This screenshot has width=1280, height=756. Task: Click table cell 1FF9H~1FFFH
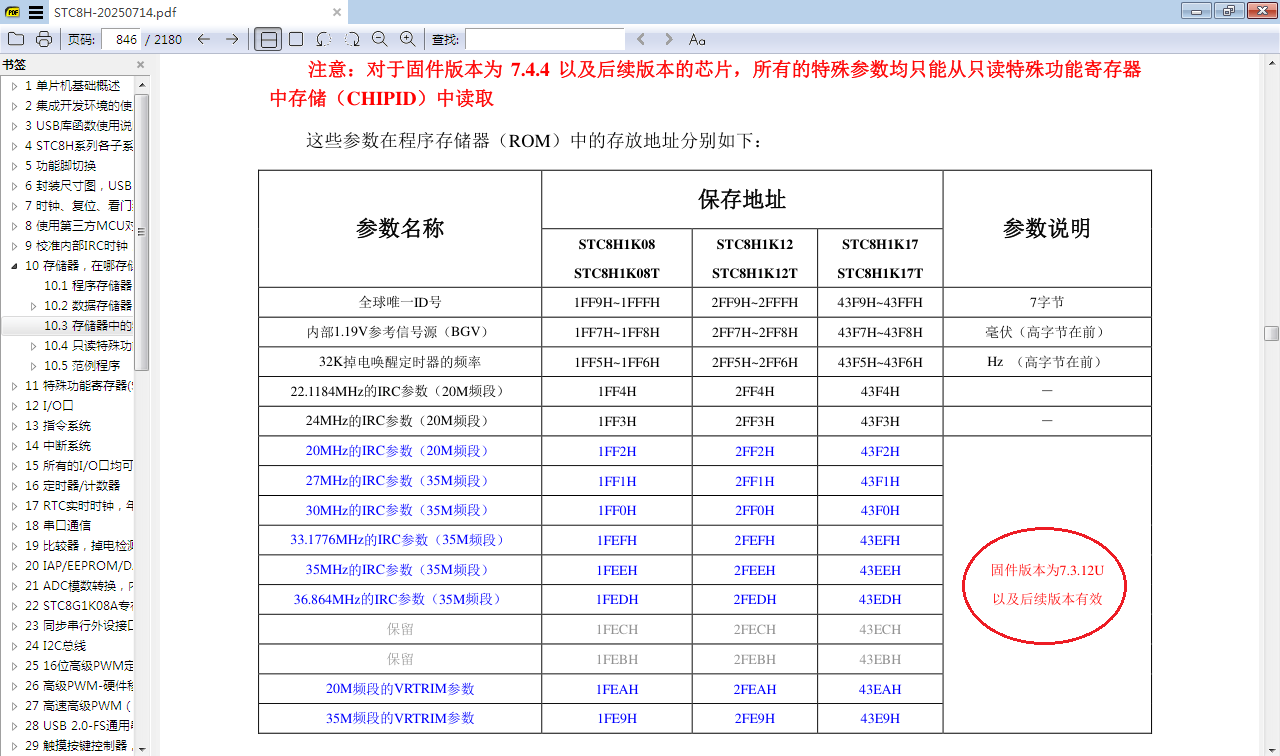coord(615,302)
